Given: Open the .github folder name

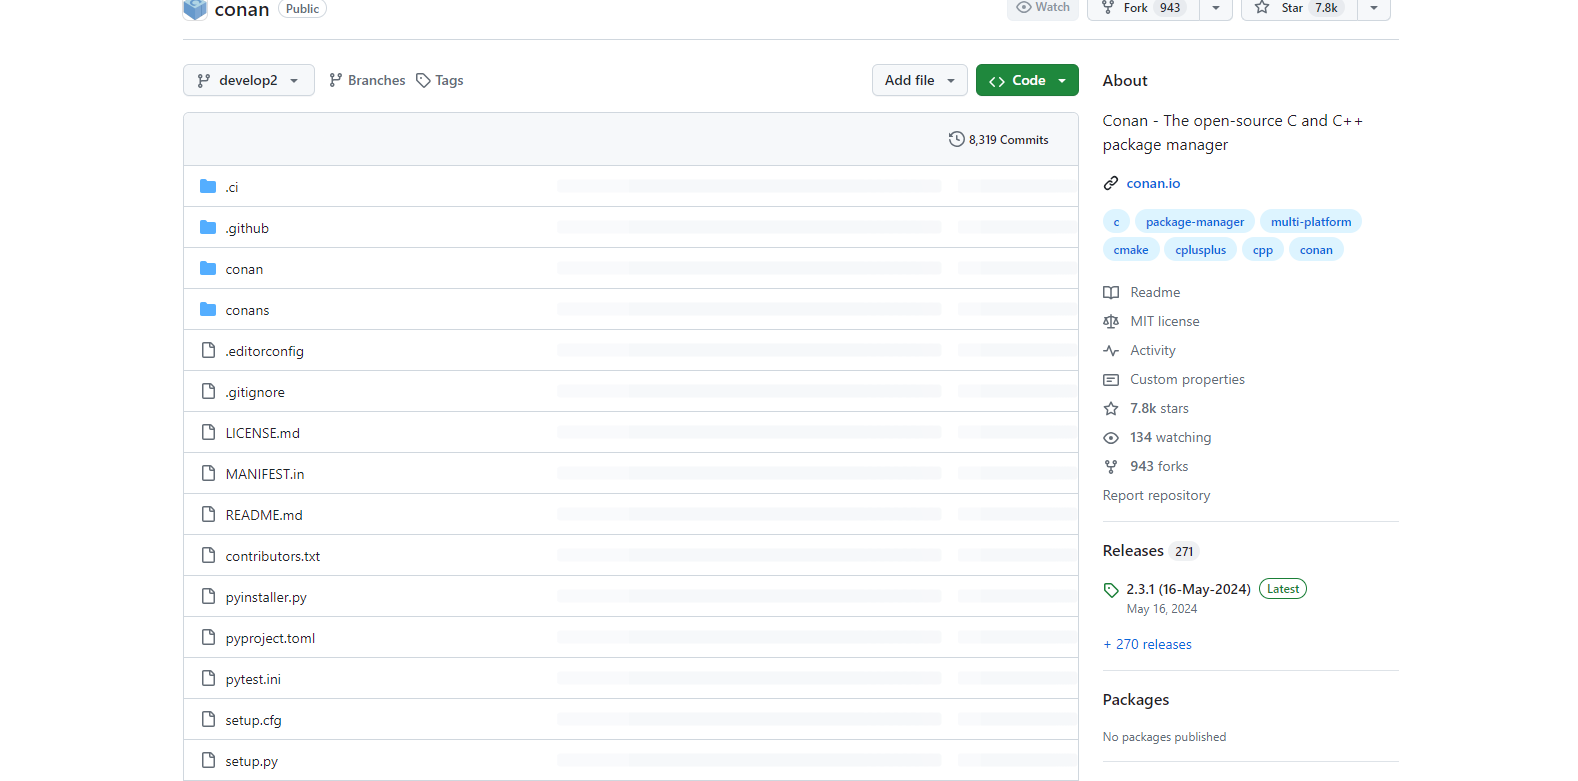Looking at the screenshot, I should point(247,228).
